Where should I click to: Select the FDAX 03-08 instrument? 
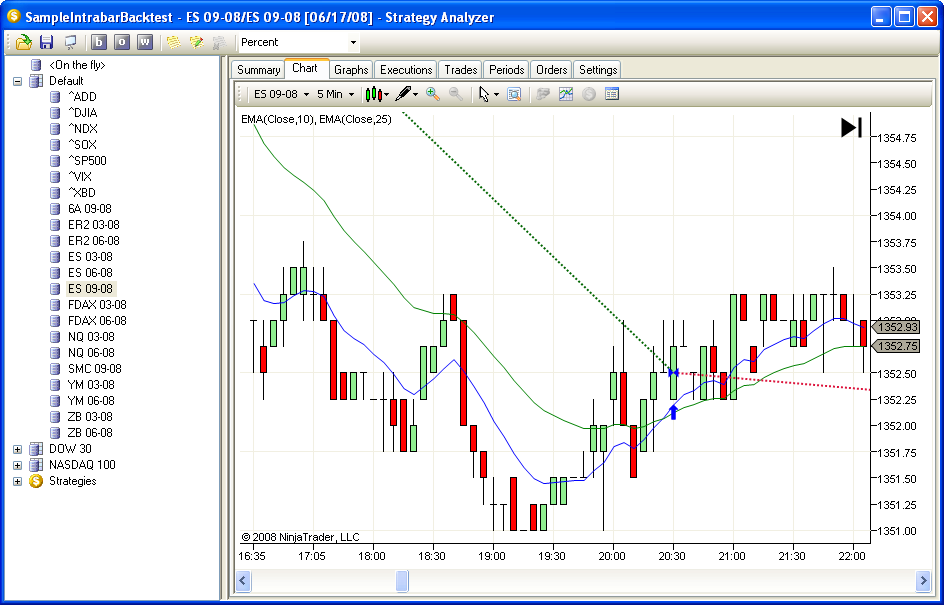coord(97,305)
